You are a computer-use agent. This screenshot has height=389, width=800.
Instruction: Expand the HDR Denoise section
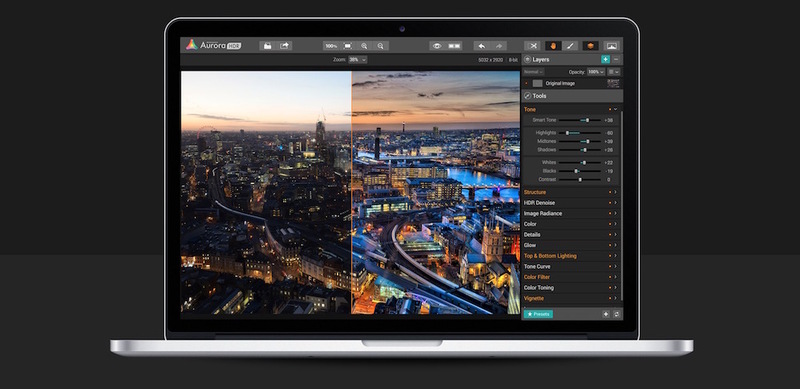(x=615, y=203)
